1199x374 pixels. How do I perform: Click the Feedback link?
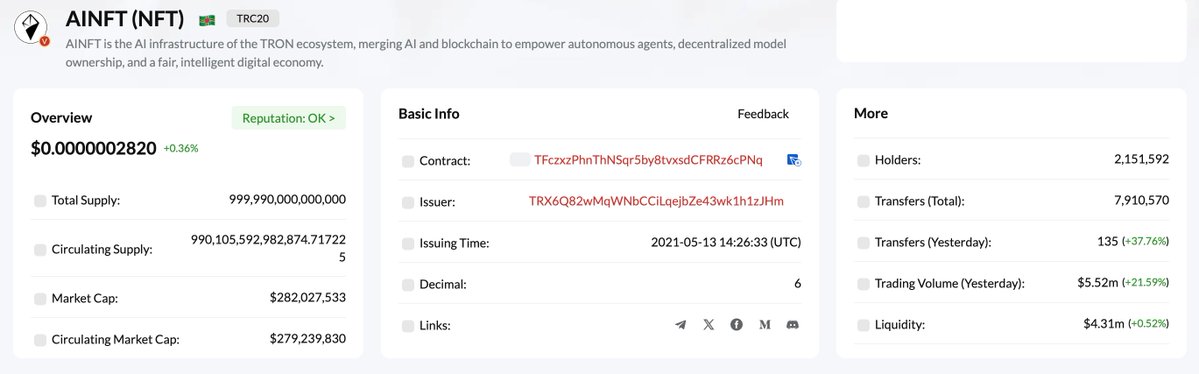point(762,114)
